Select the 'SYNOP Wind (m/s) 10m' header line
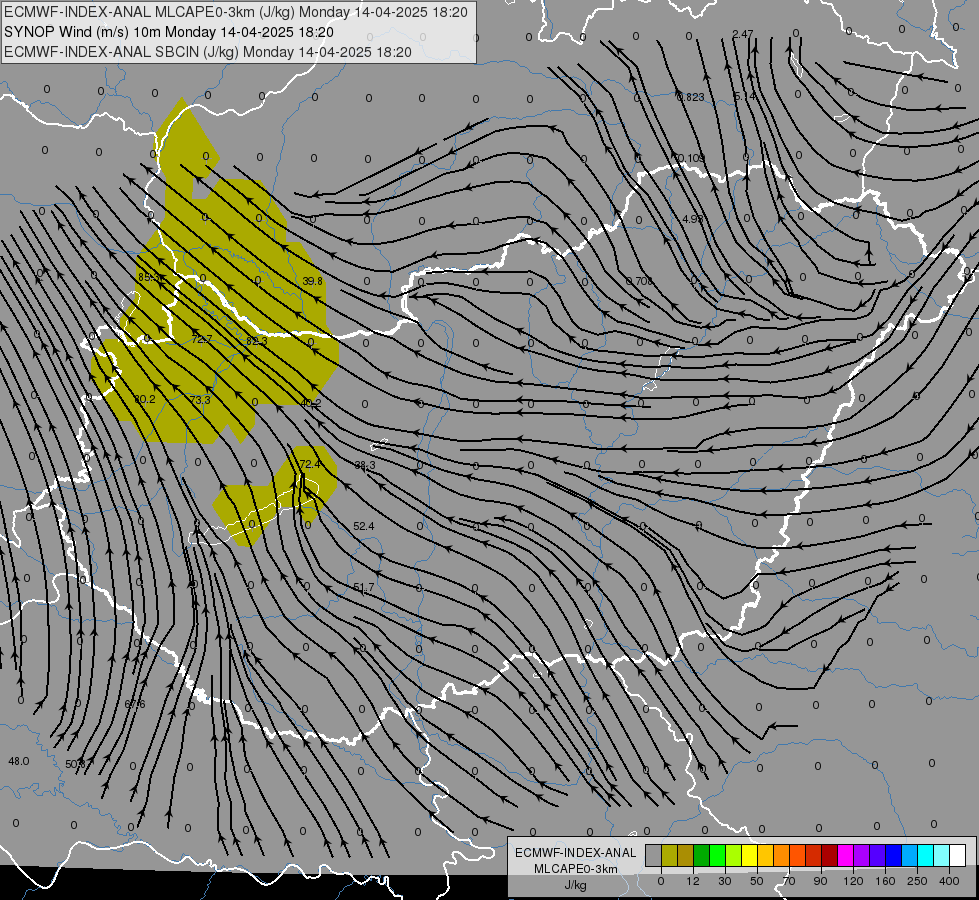This screenshot has width=979, height=900. (x=169, y=32)
